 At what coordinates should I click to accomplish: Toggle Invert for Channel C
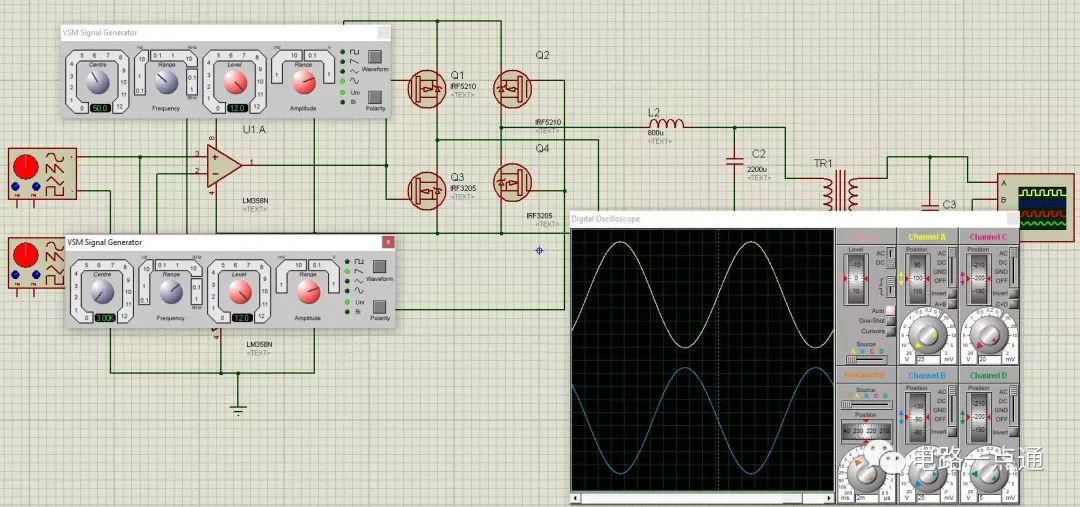pos(1012,293)
